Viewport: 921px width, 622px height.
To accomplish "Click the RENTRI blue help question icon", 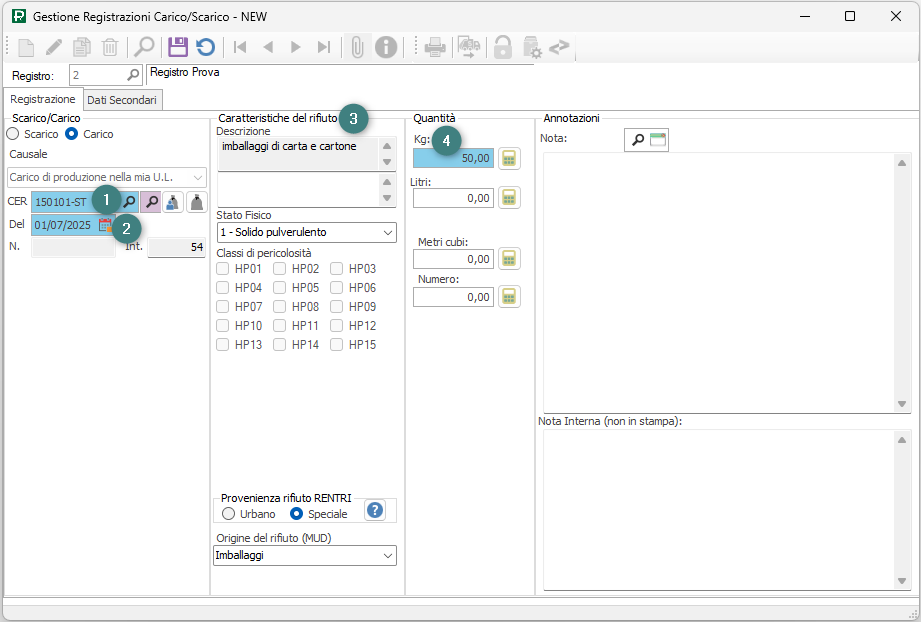I will pyautogui.click(x=375, y=511).
